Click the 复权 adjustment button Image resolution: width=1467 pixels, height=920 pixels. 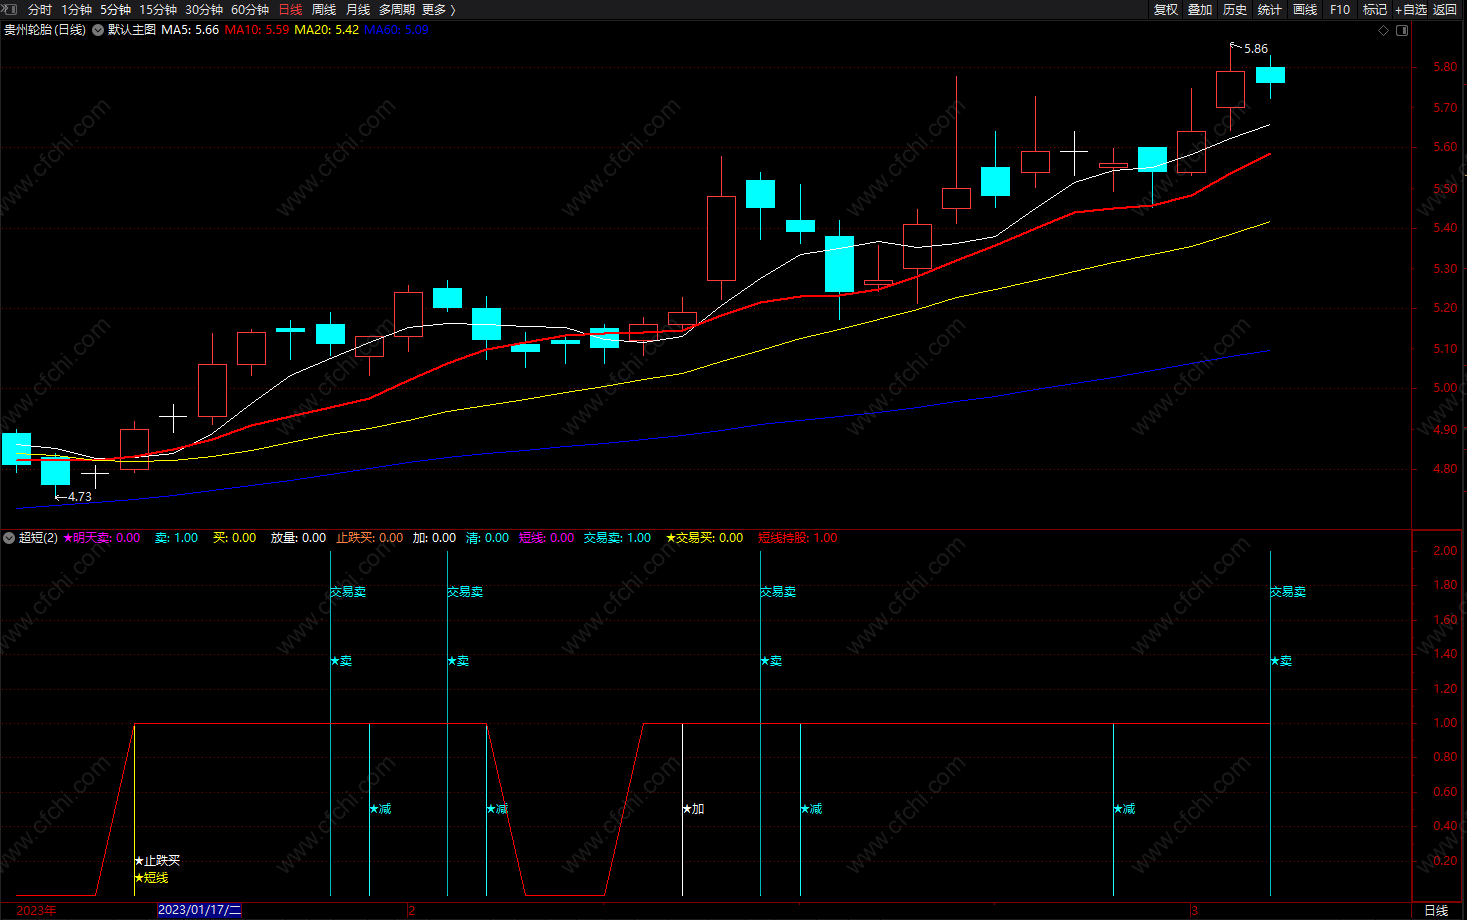[1166, 9]
